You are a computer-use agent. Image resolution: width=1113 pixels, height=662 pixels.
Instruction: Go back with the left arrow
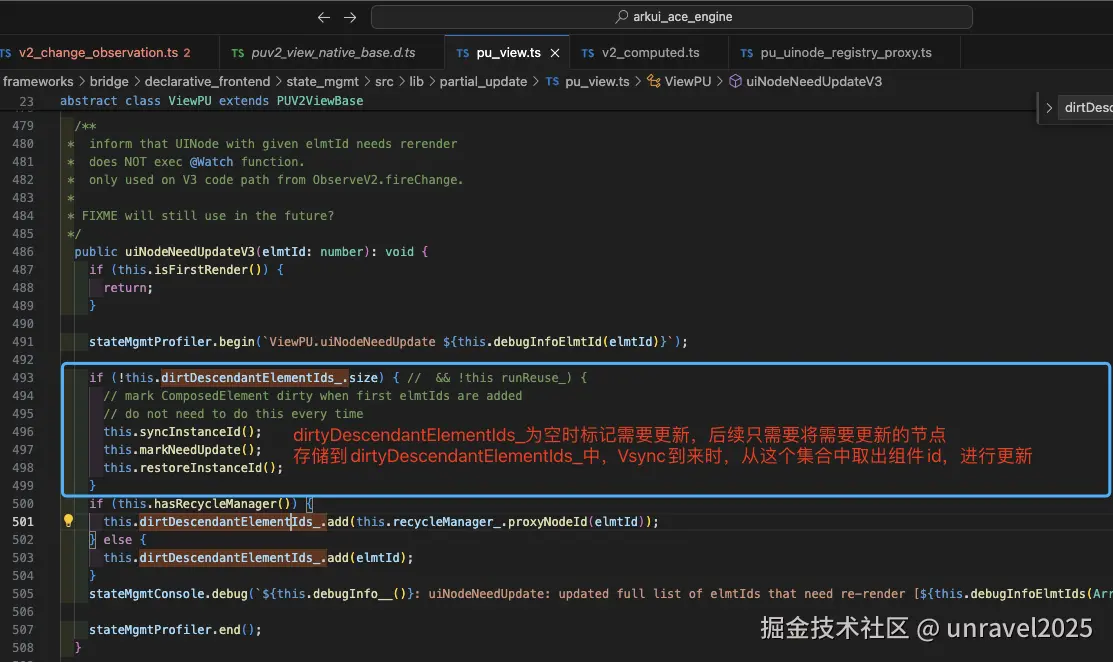(x=324, y=17)
